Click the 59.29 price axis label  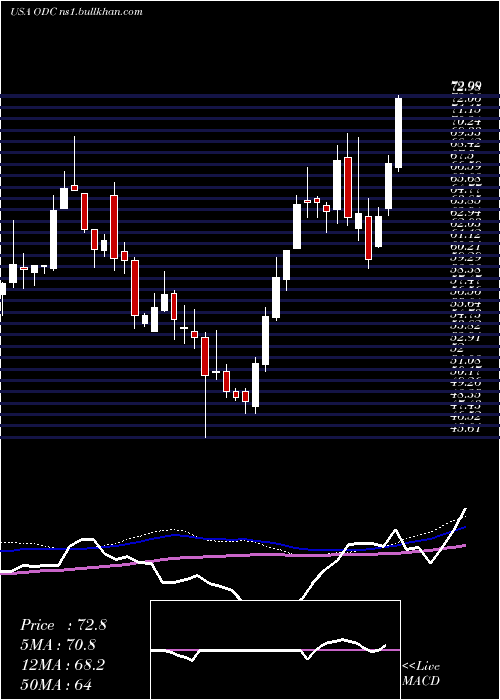466,258
